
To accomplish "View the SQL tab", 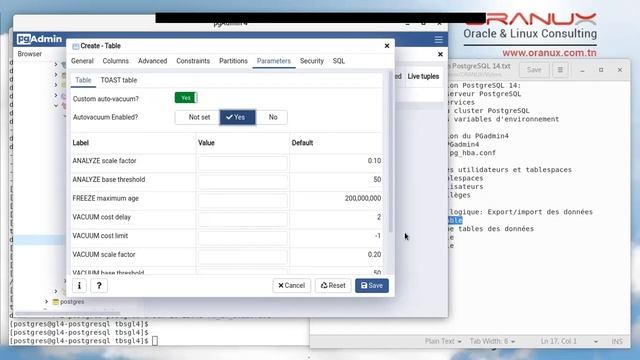I will click(338, 61).
